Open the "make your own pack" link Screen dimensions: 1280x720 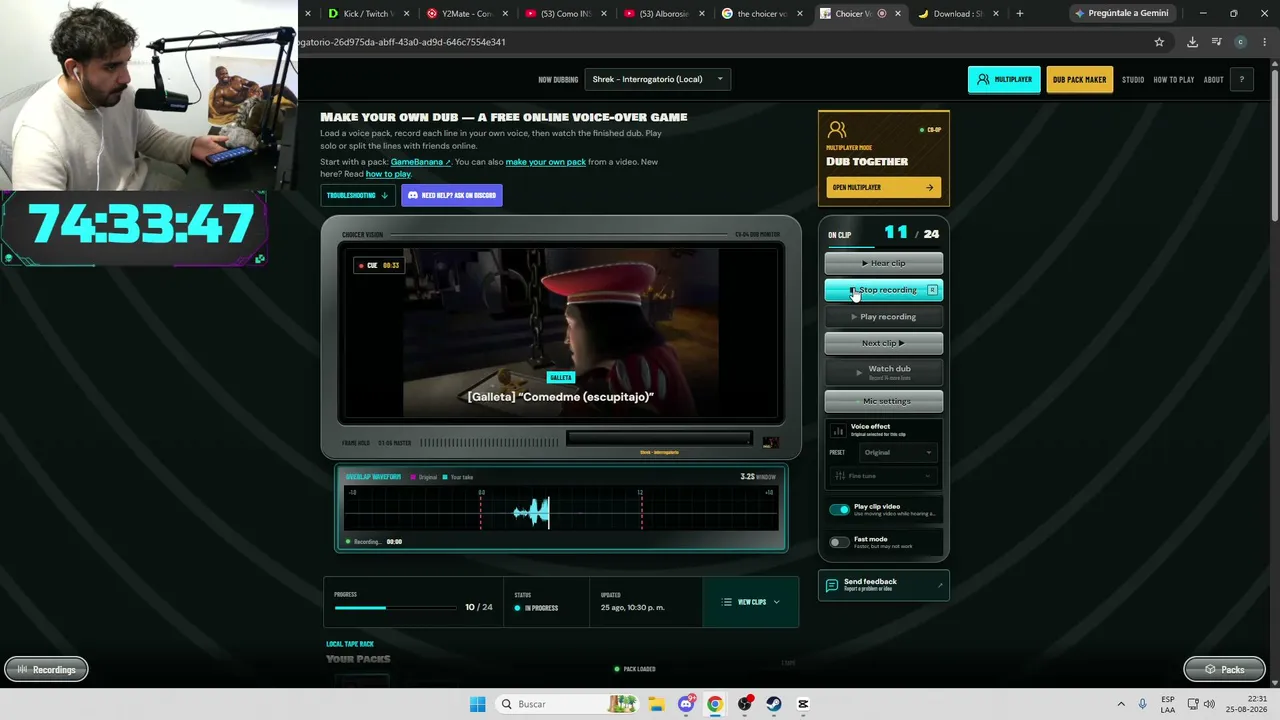click(x=545, y=162)
